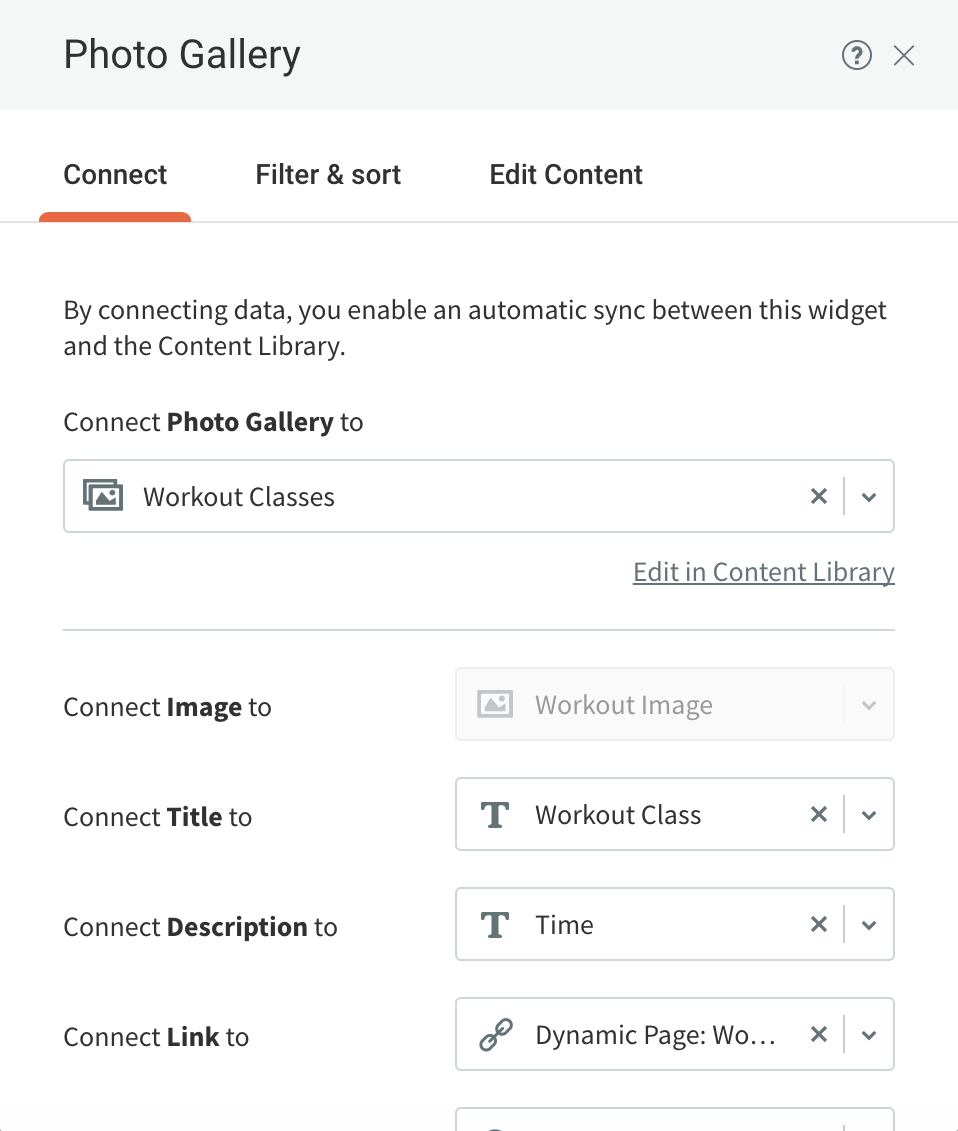This screenshot has width=958, height=1131.
Task: Click the gallery icon beside Workout Classes
Action: point(103,496)
